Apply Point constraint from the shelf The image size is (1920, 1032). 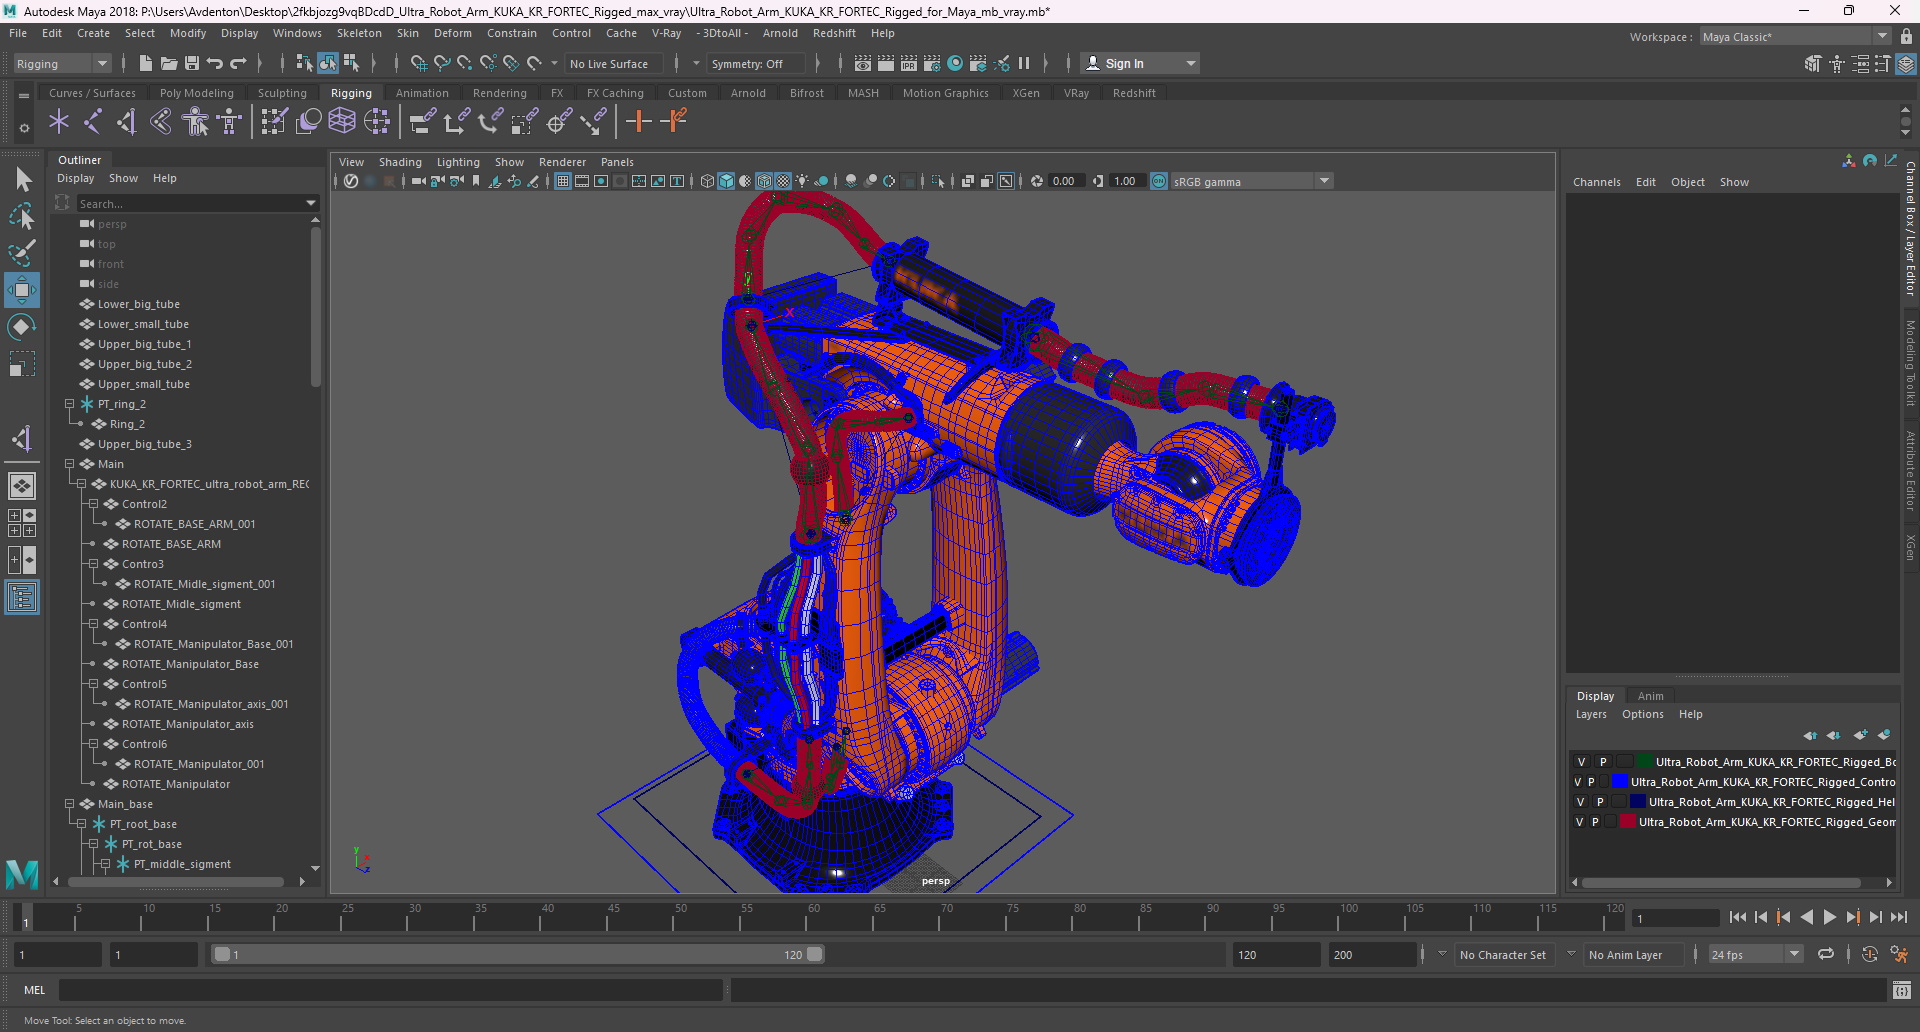pyautogui.click(x=457, y=122)
